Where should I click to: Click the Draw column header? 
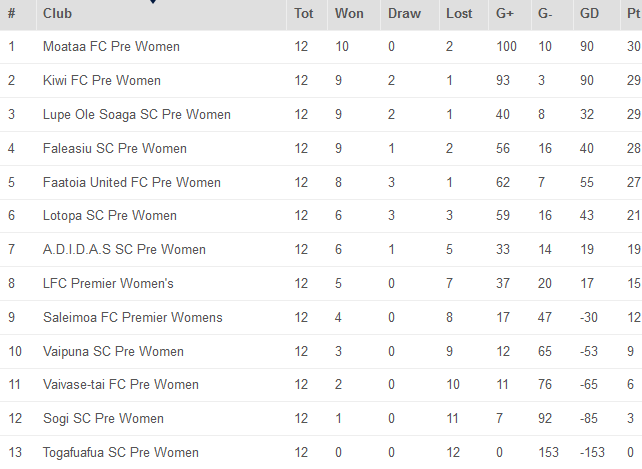point(404,14)
